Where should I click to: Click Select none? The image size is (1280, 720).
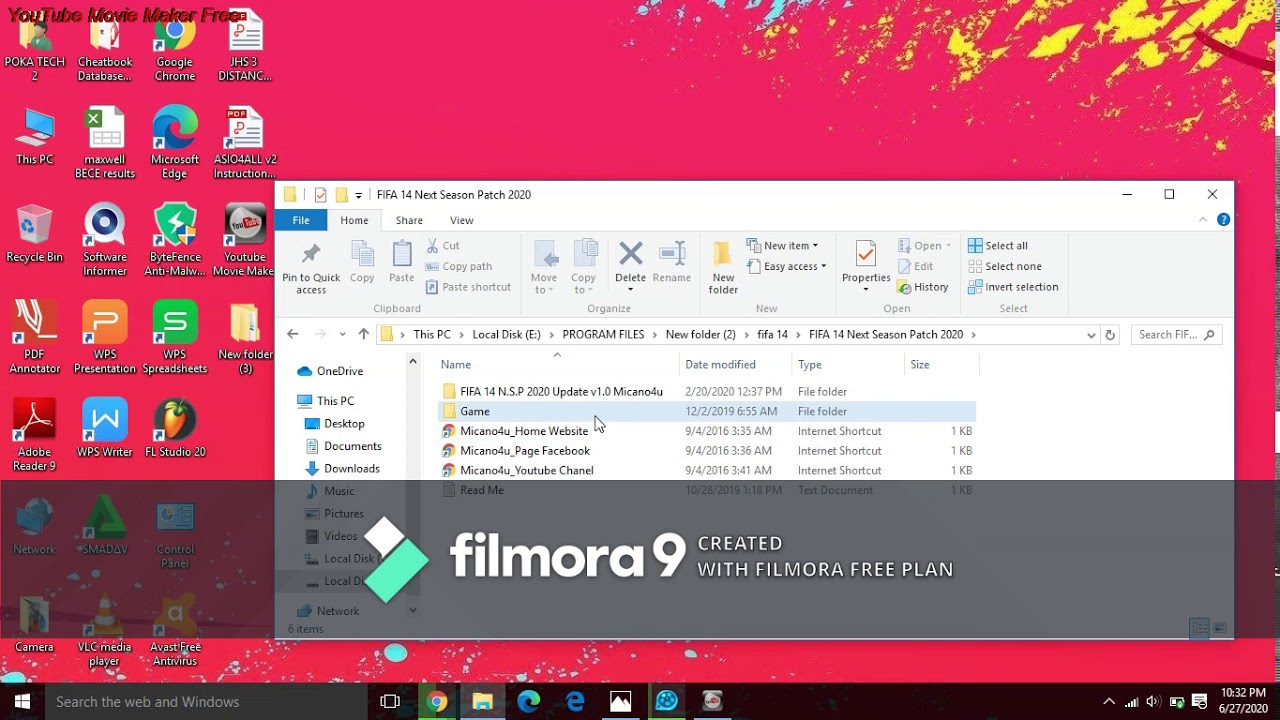[x=1005, y=266]
